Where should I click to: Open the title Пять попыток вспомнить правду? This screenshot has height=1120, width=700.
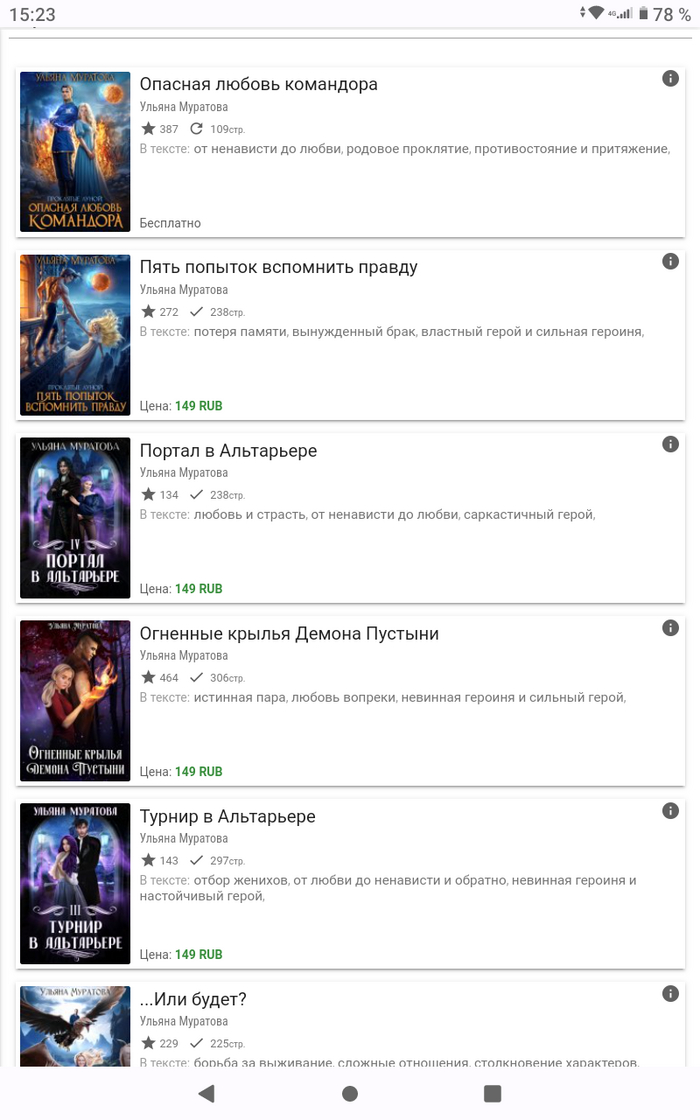coord(279,267)
